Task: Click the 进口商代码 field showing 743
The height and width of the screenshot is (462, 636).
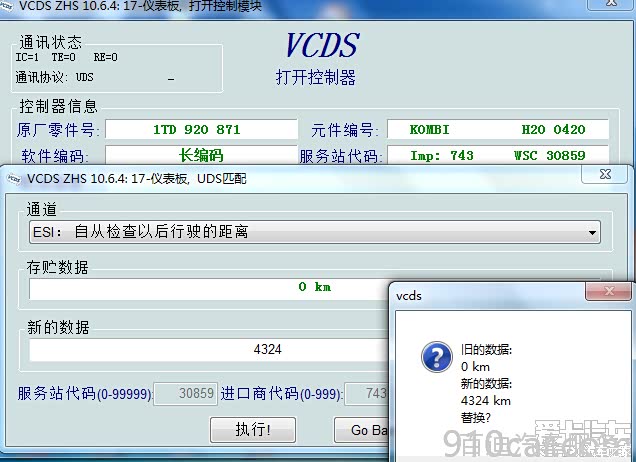Action: (366, 393)
